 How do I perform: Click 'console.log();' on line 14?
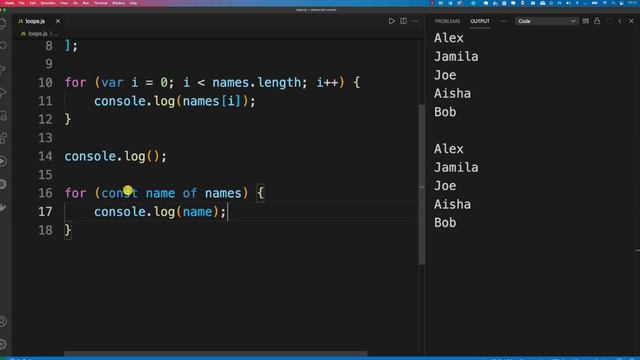116,156
